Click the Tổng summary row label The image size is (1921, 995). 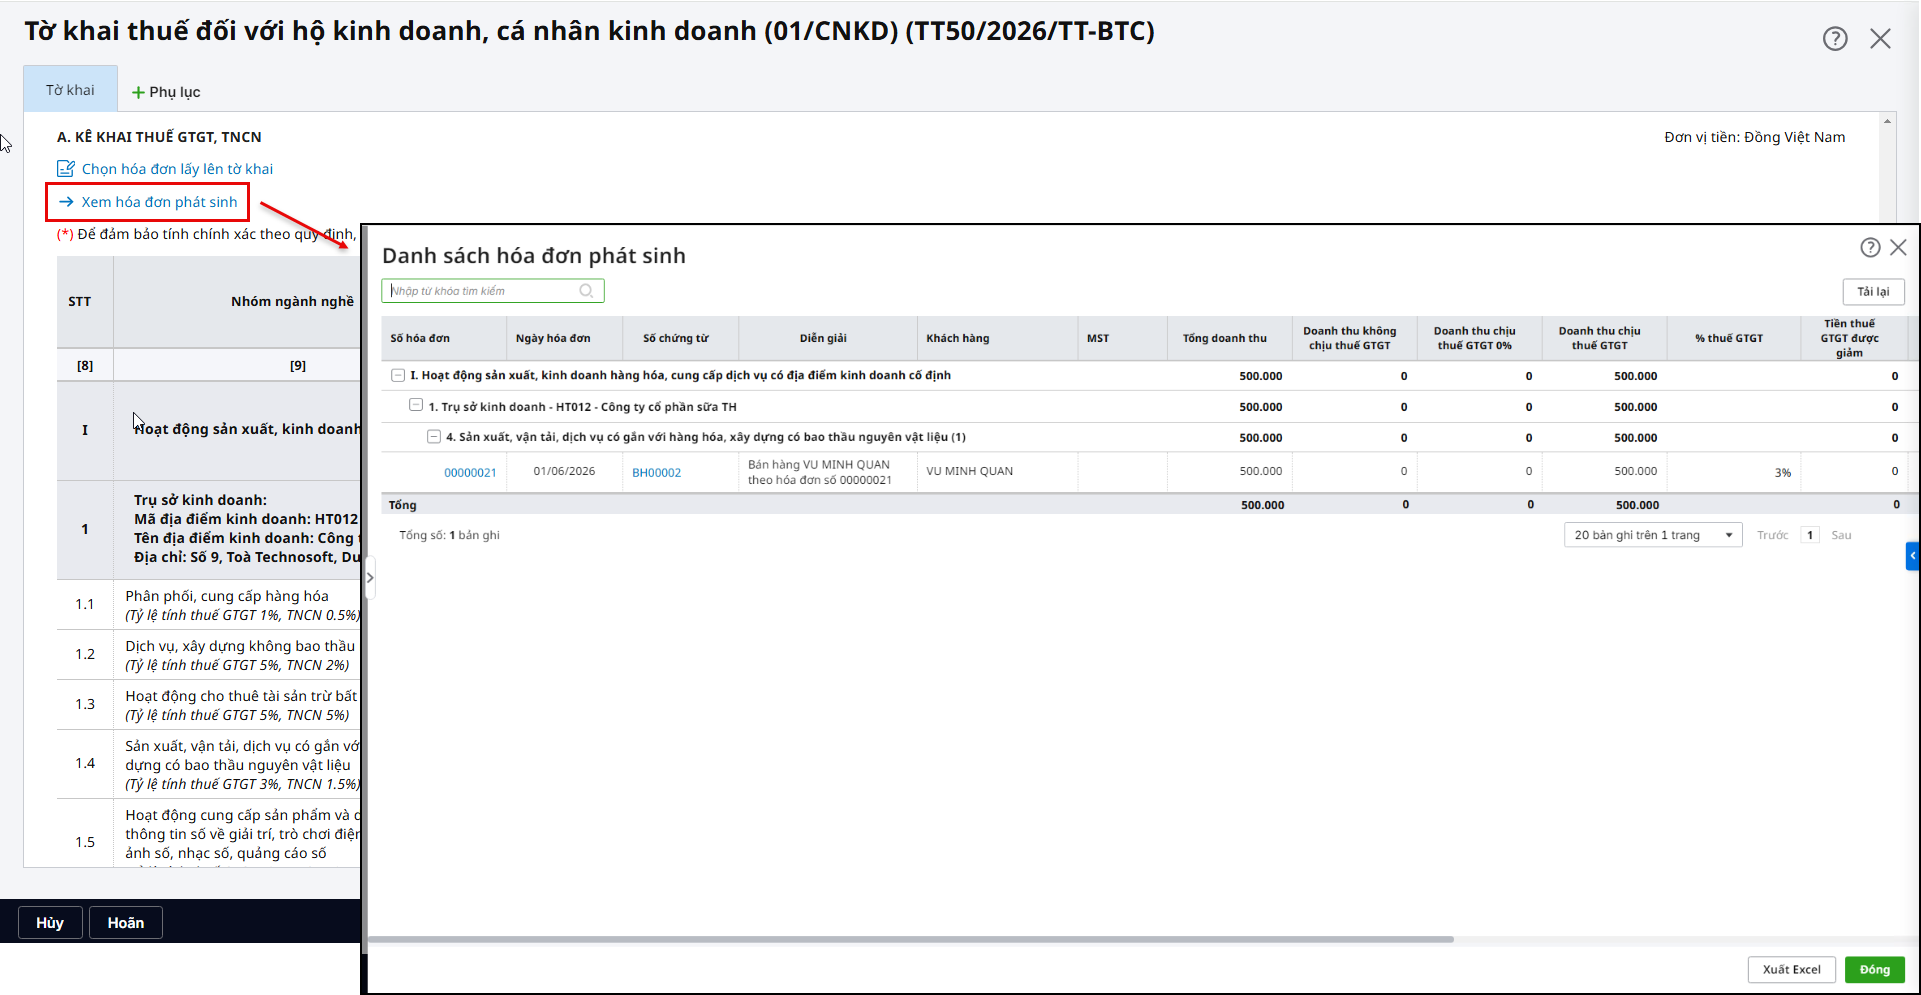pyautogui.click(x=402, y=506)
